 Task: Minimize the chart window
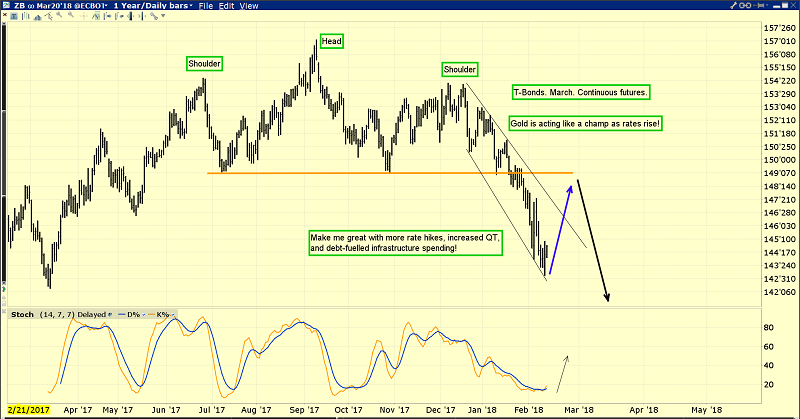pos(777,7)
